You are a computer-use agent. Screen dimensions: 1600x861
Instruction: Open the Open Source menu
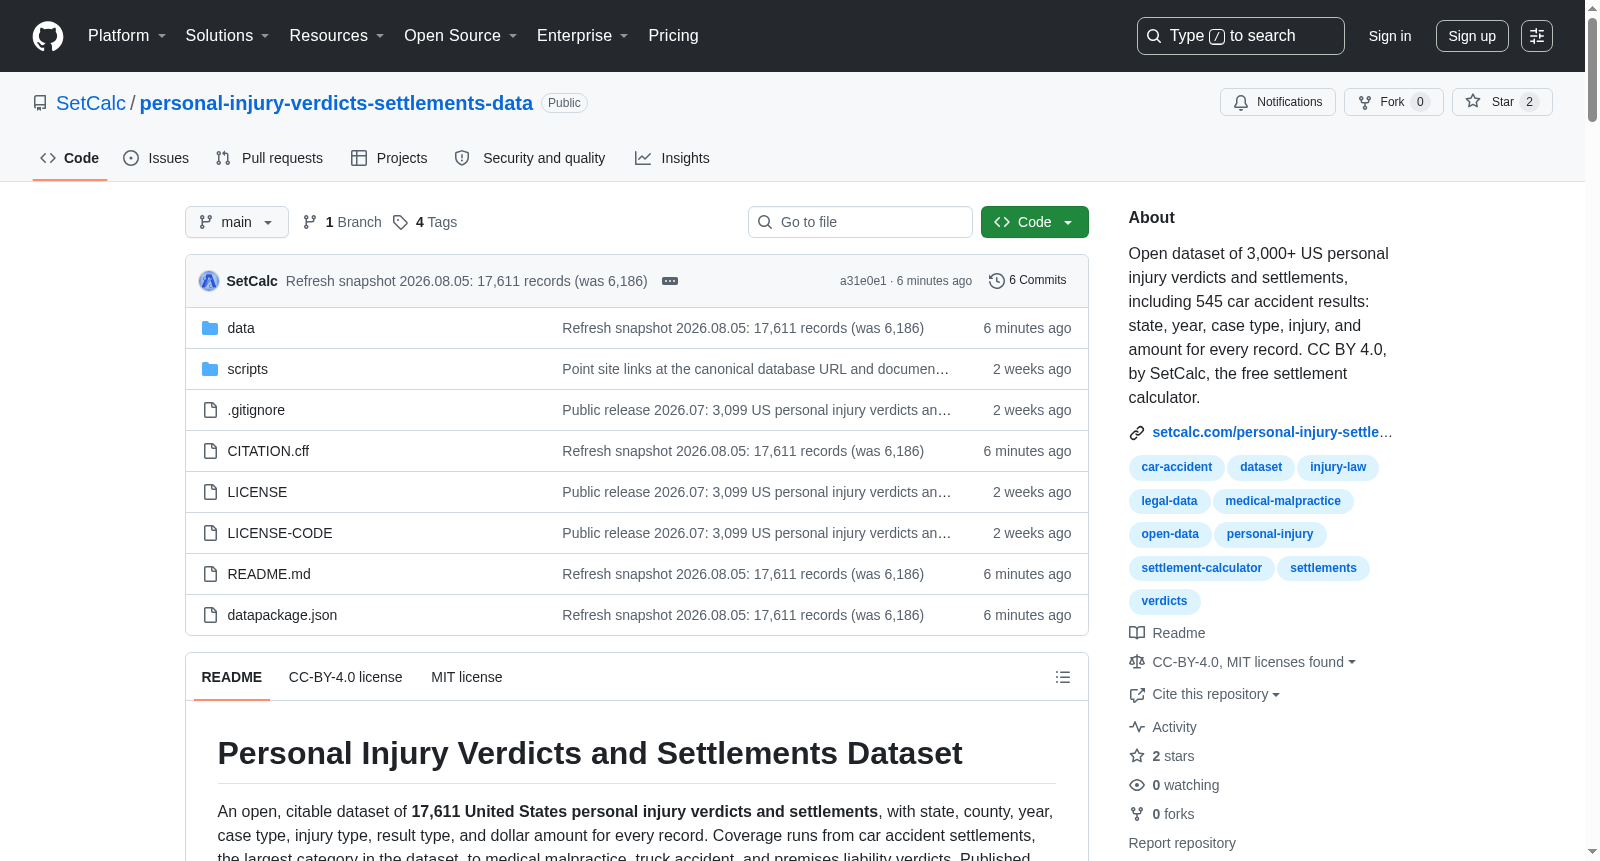tap(460, 36)
